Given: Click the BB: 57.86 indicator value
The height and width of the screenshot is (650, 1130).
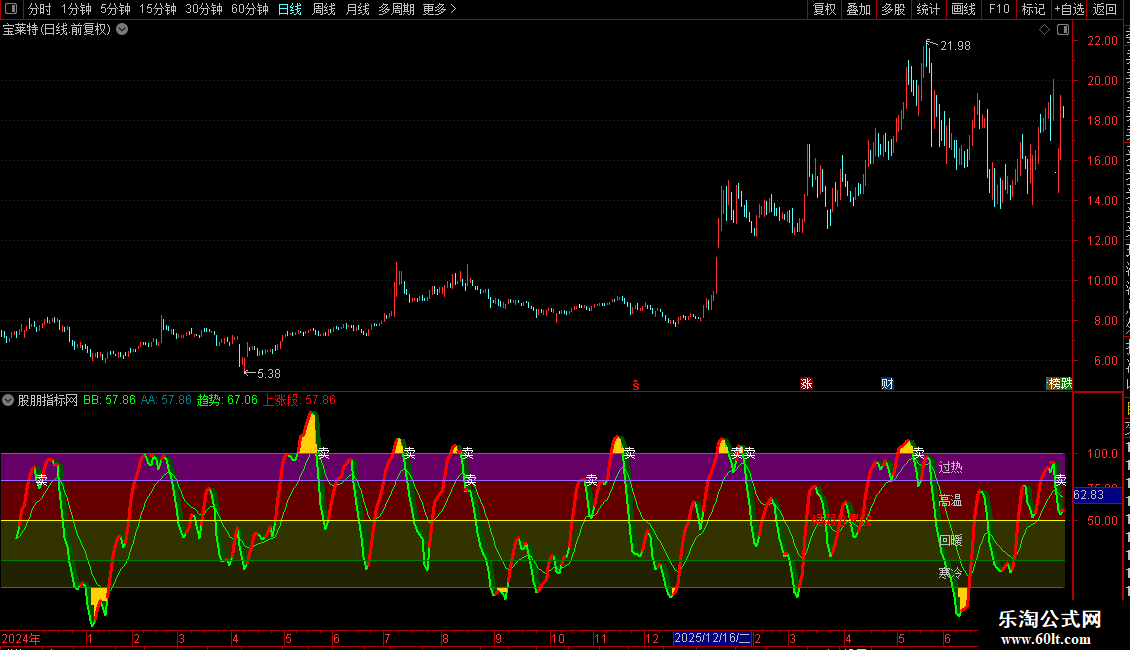Looking at the screenshot, I should tap(109, 400).
